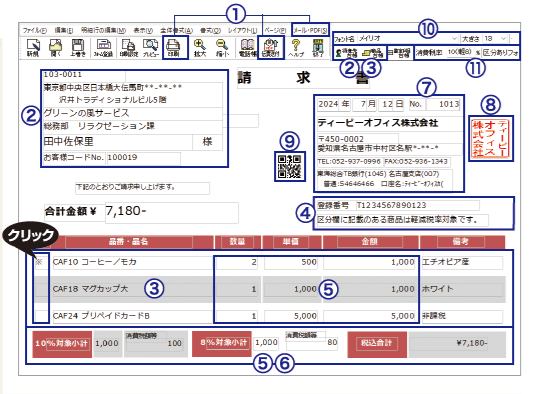Select the red company seal stamp

(x=490, y=138)
